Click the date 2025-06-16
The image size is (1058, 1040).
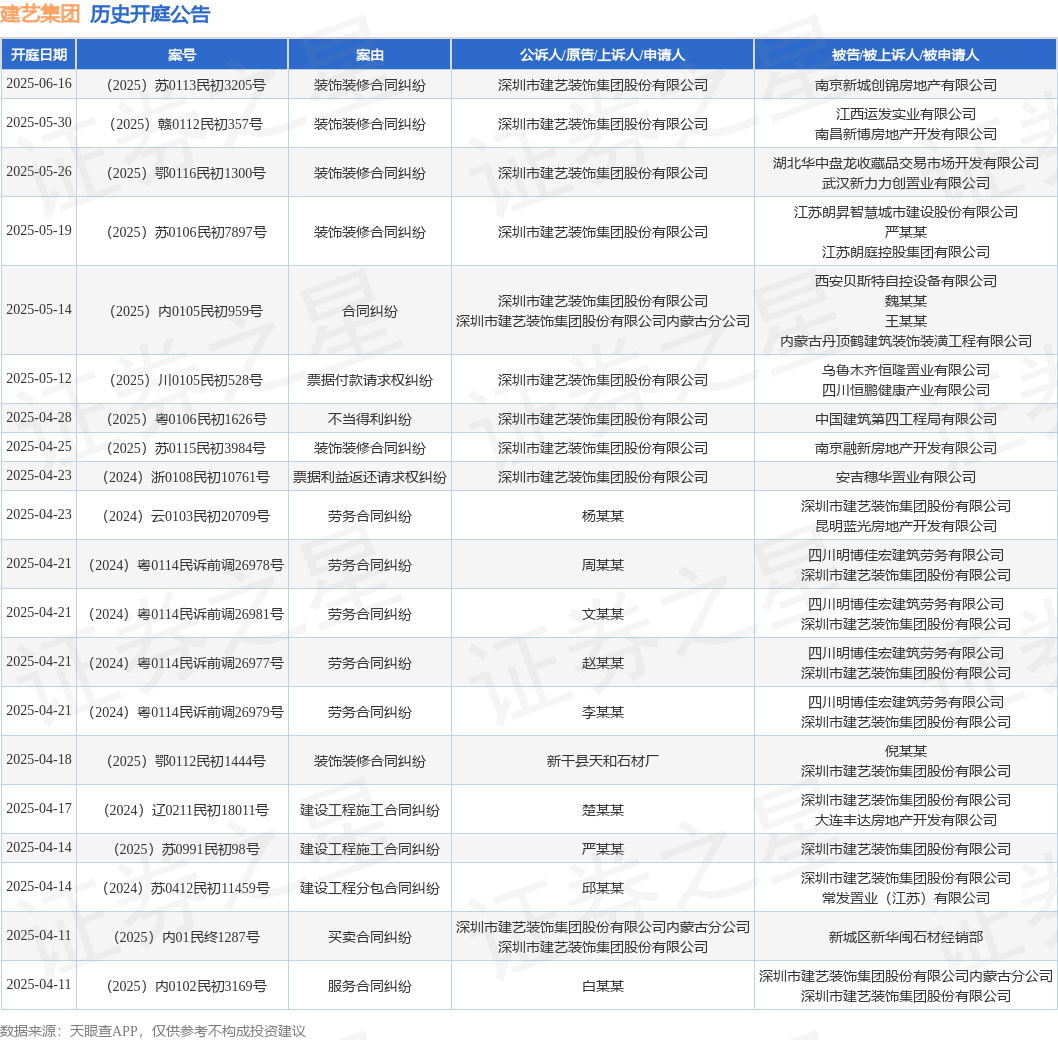pos(38,84)
